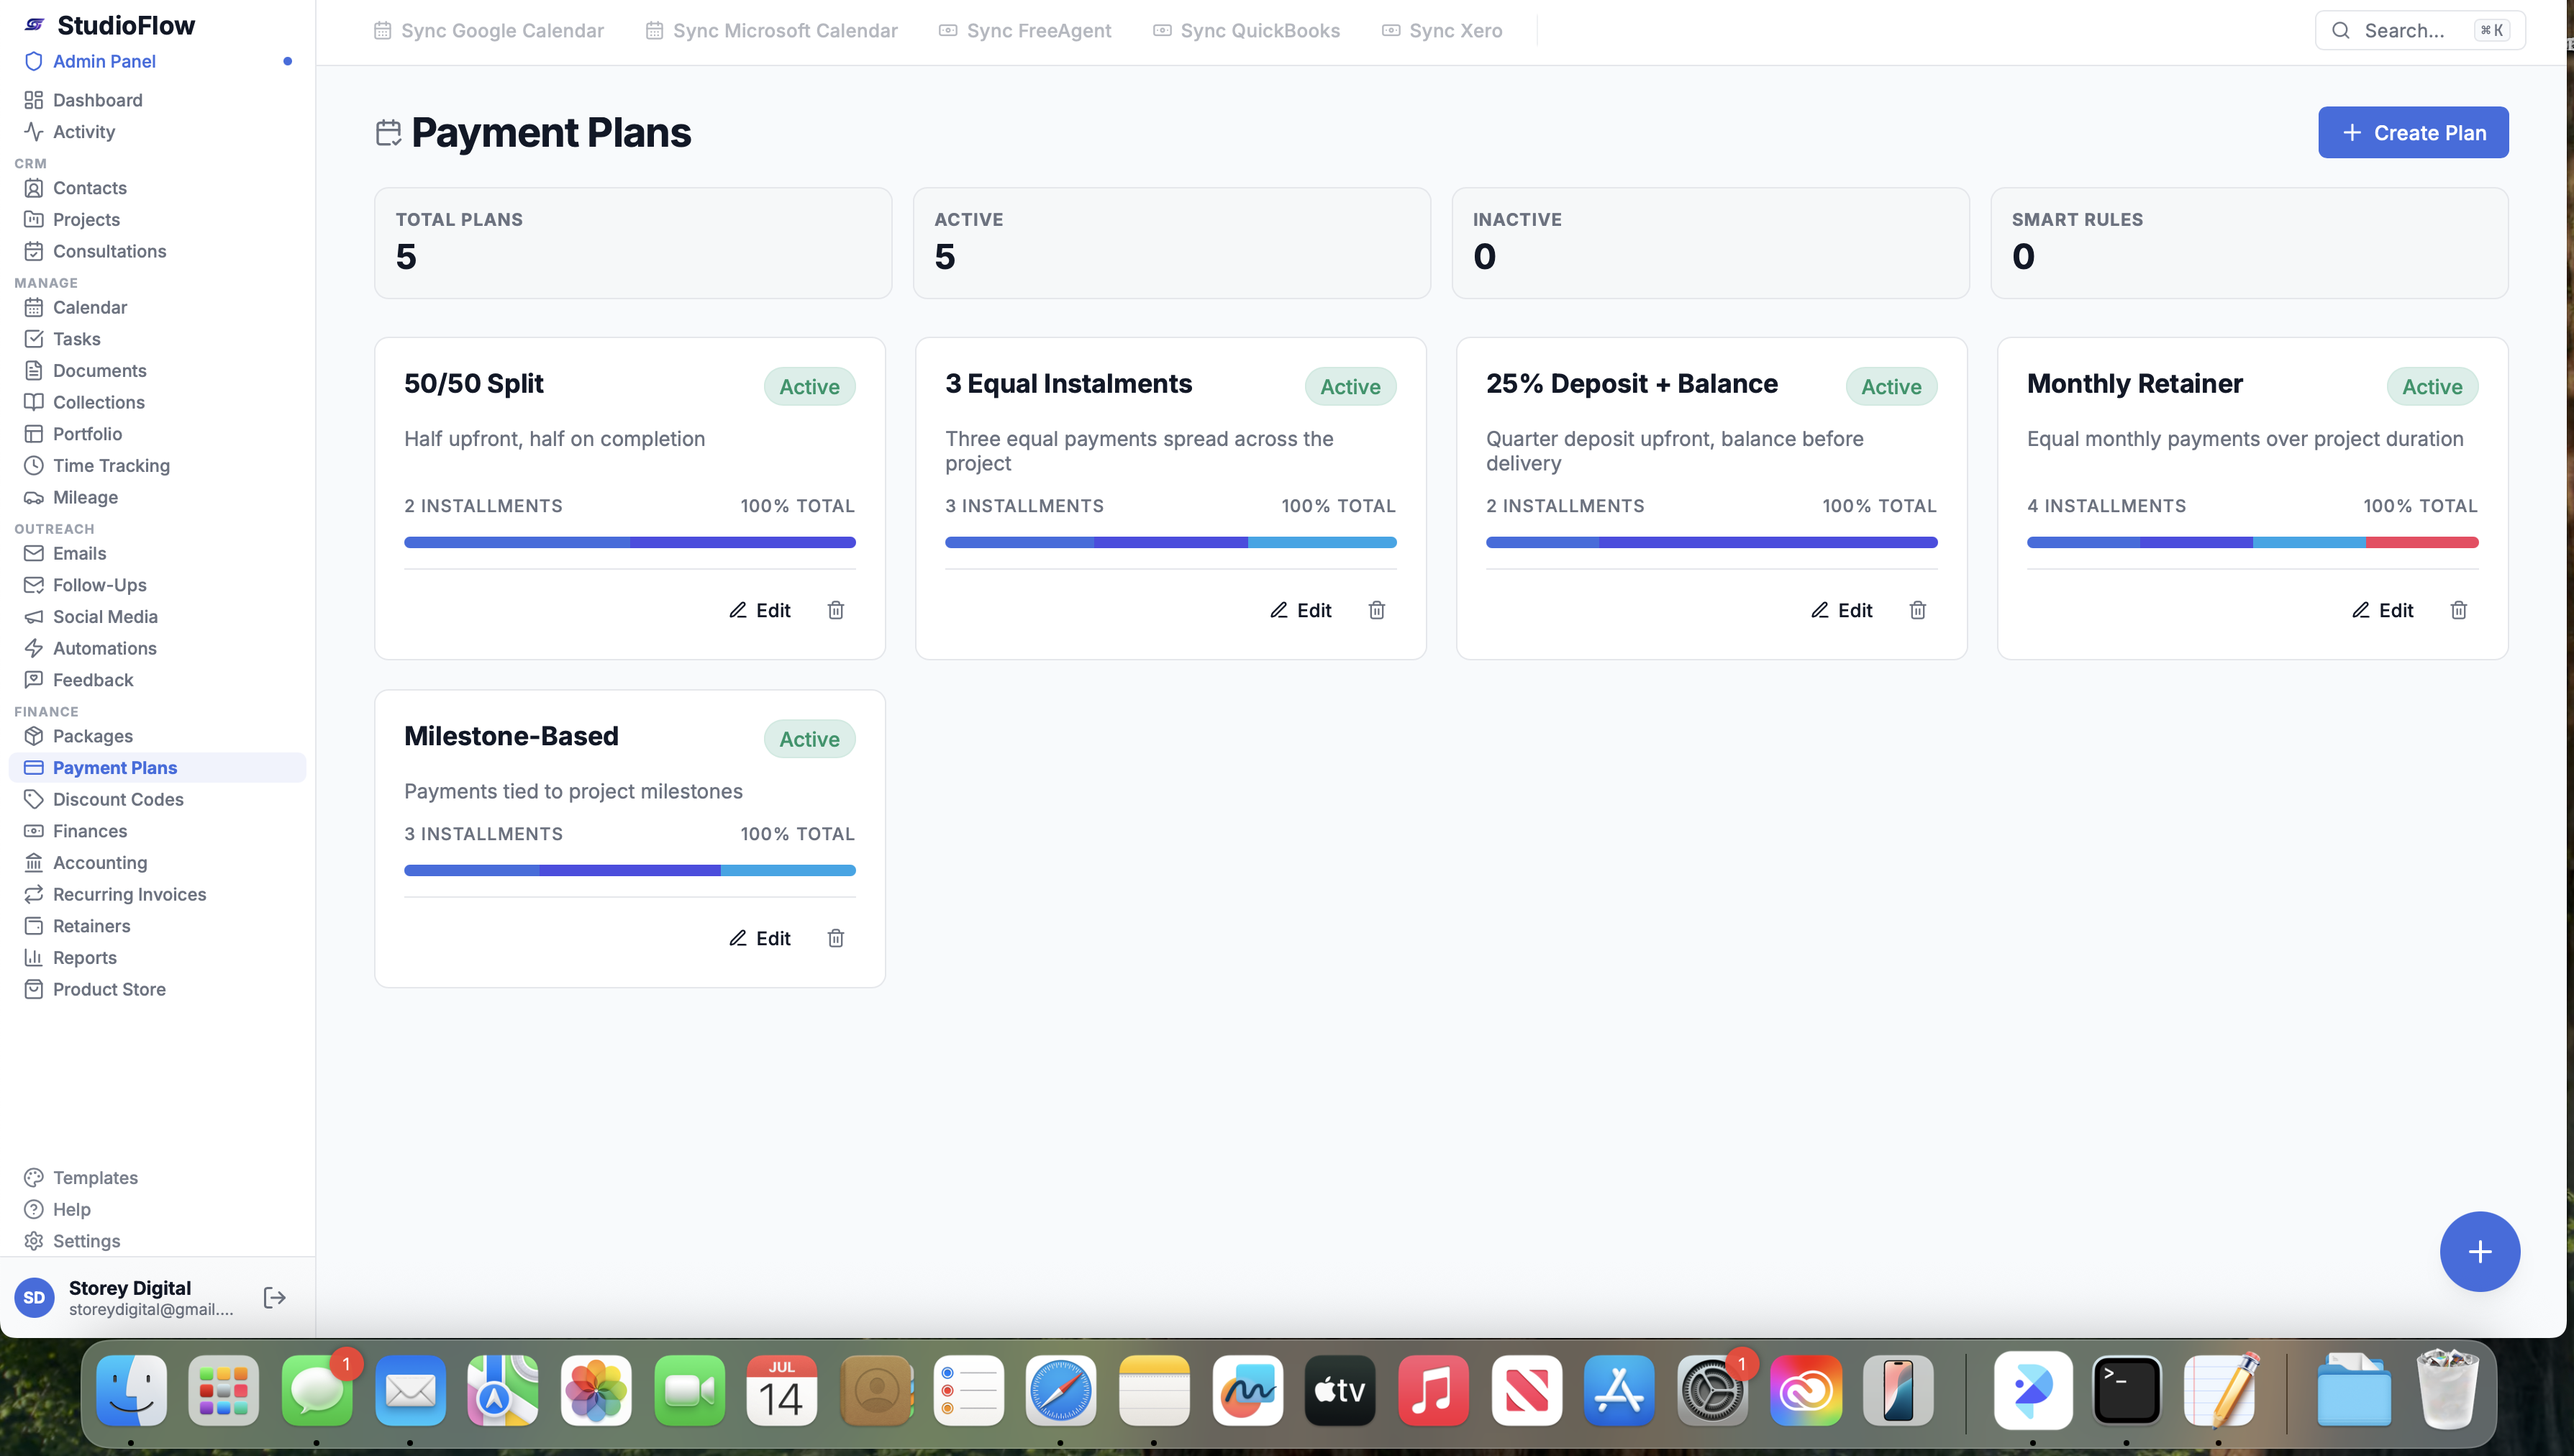Open Safari from the dock
This screenshot has height=1456, width=2574.
pos(1061,1390)
